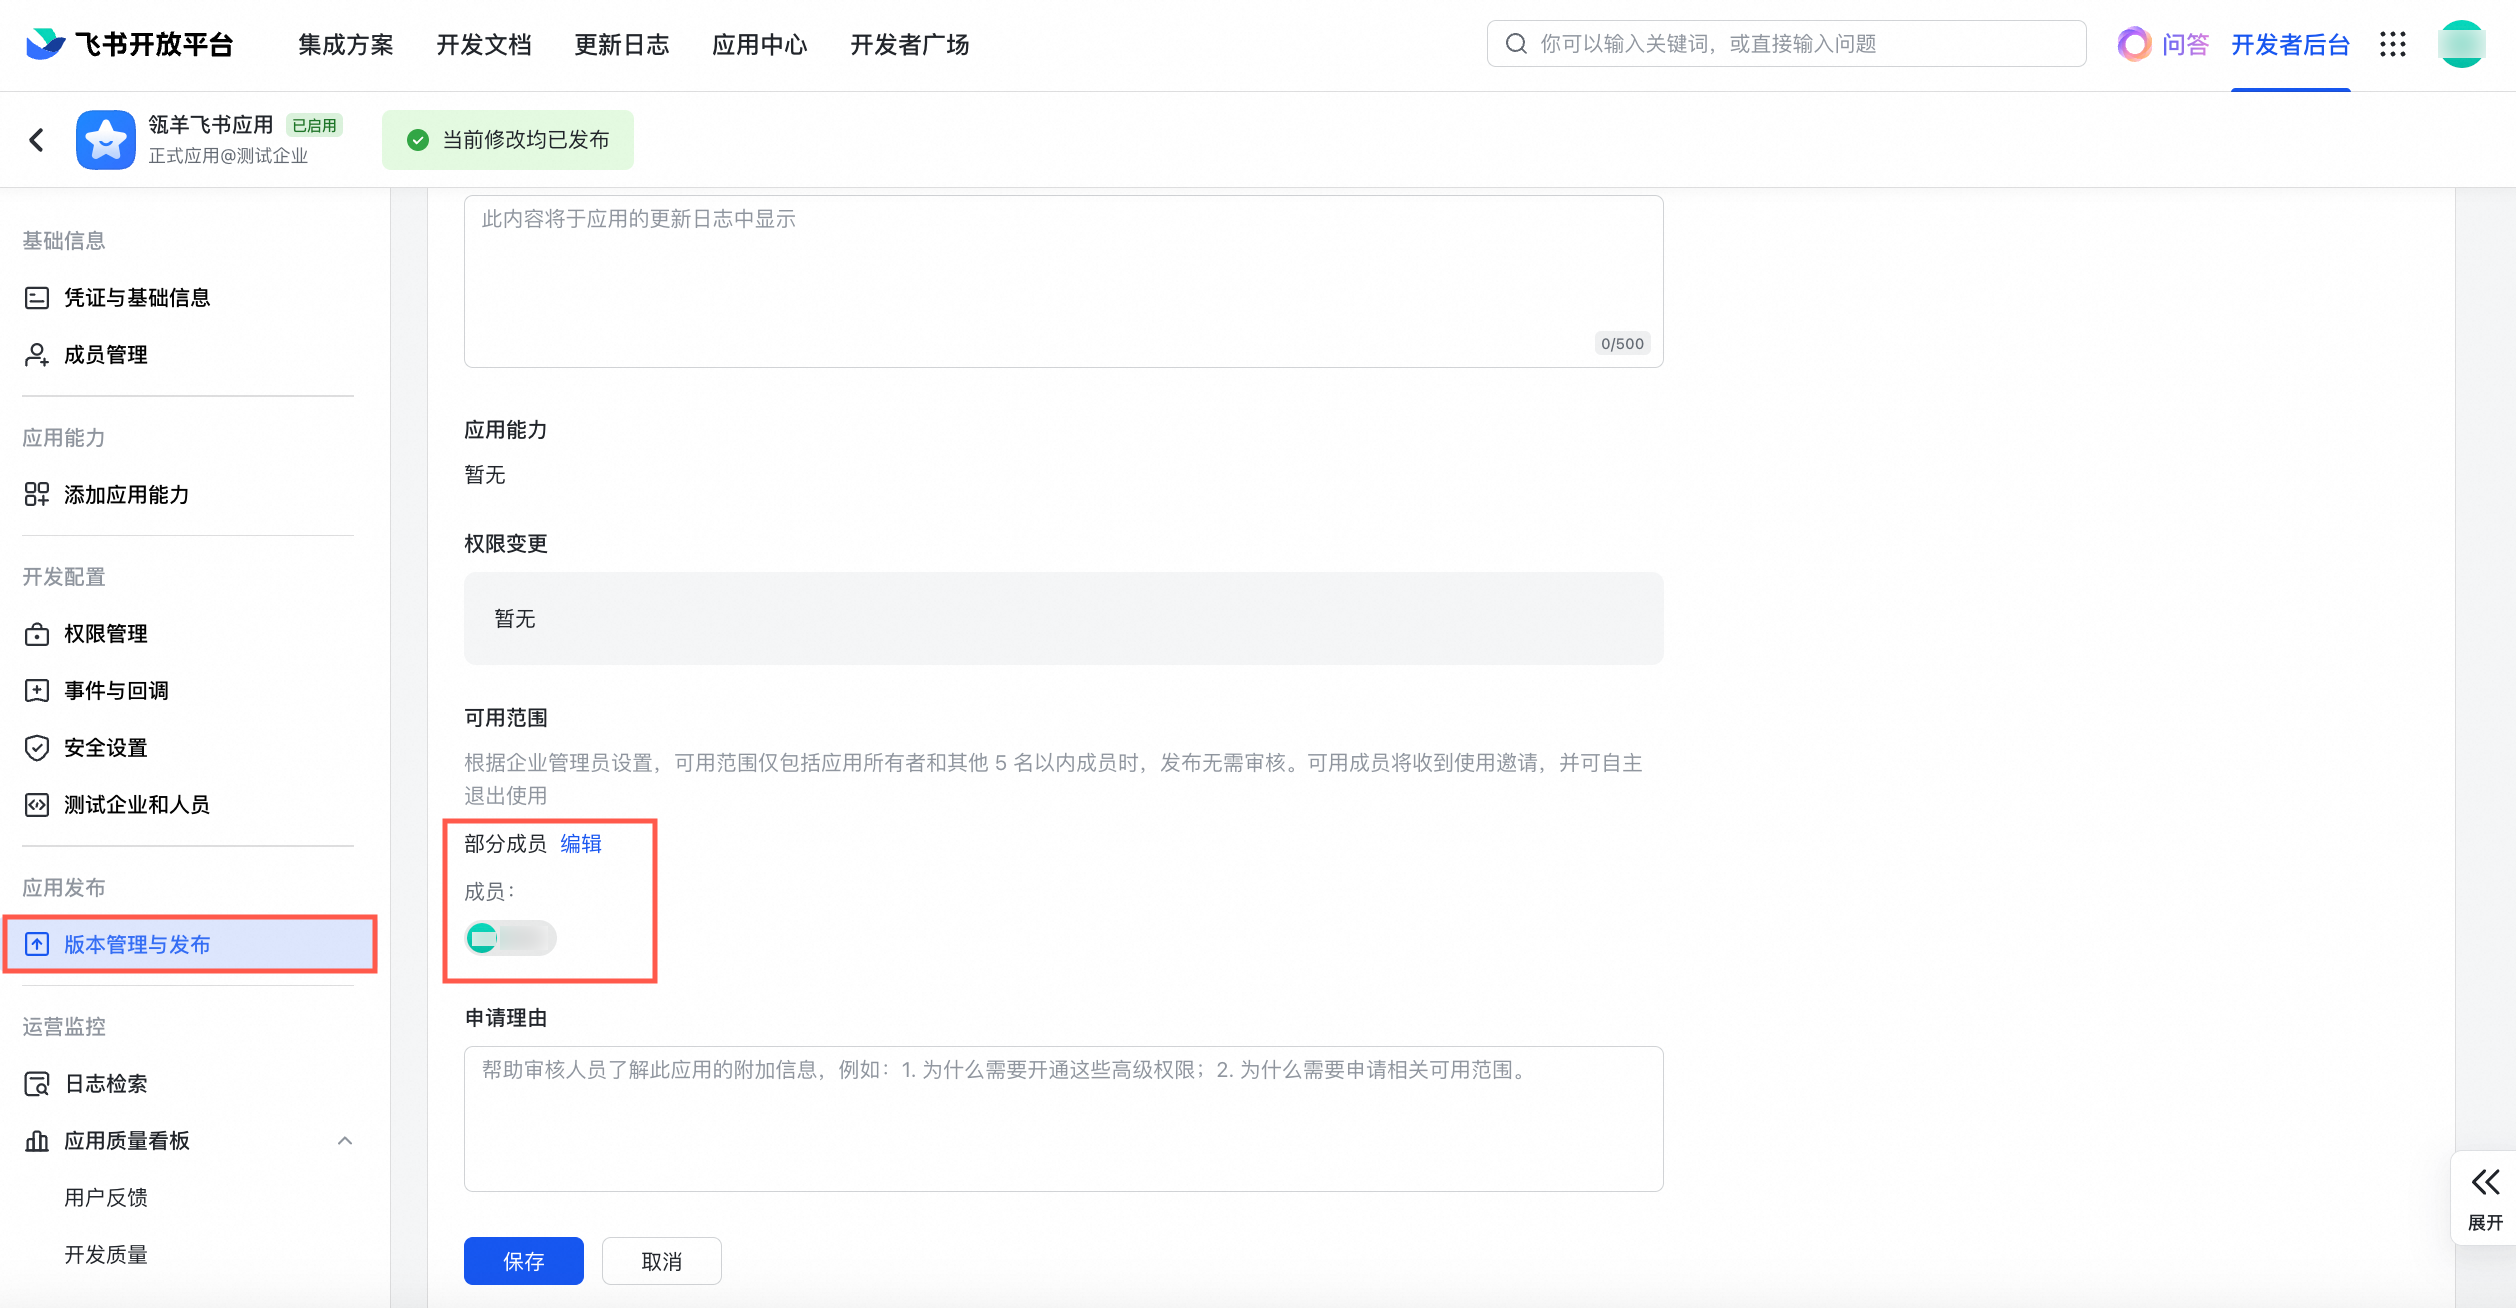Go to 添加应用能力
The image size is (2516, 1308).
(x=126, y=495)
